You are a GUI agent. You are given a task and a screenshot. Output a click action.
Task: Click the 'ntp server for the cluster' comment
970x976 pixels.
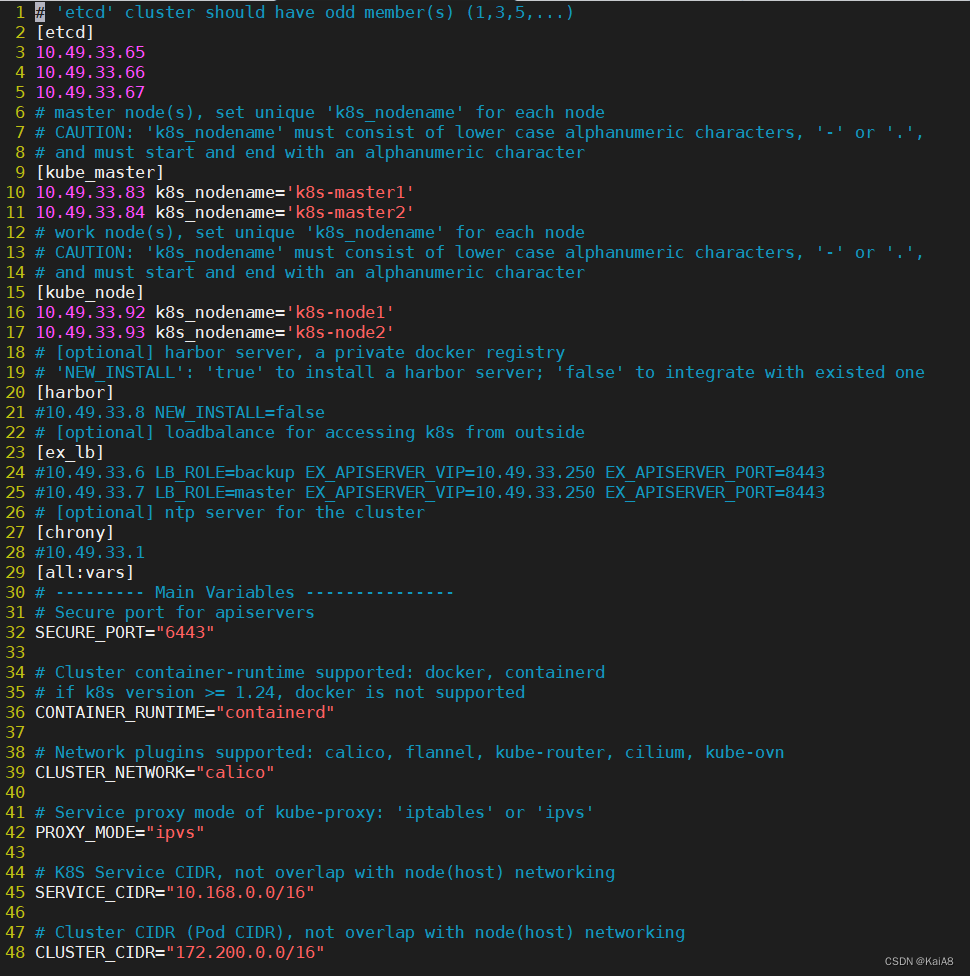pyautogui.click(x=230, y=512)
